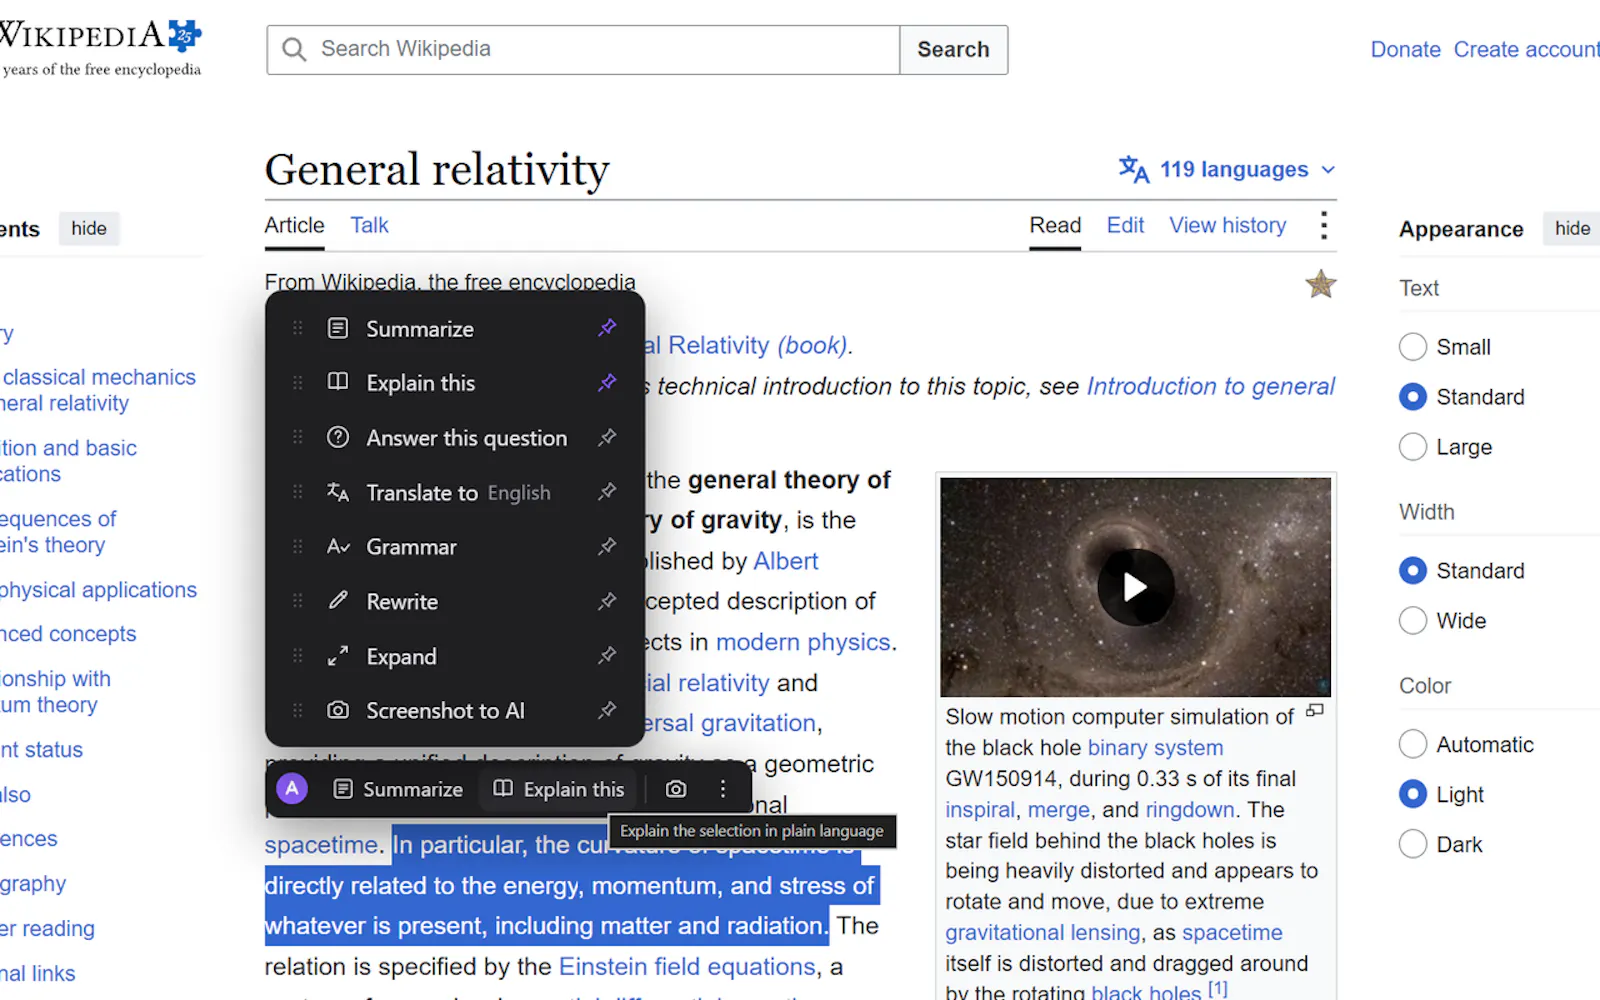Select Light color mode
The height and width of the screenshot is (1000, 1600).
(x=1413, y=795)
